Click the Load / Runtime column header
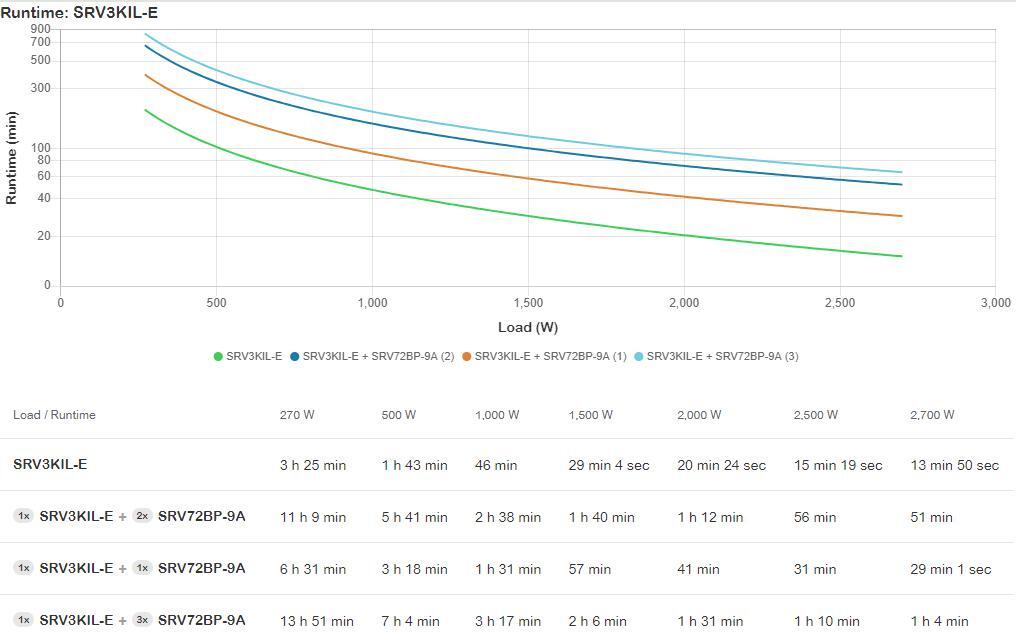 point(54,415)
